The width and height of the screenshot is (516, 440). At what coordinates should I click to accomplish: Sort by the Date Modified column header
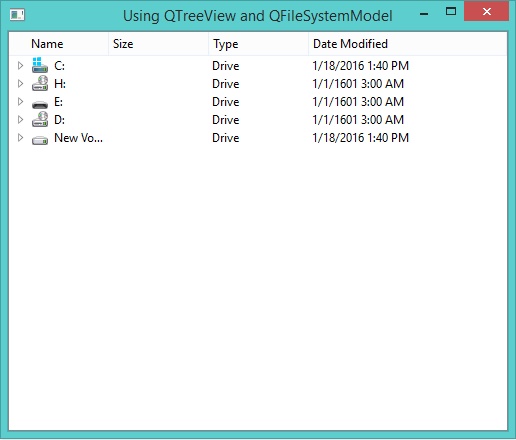pos(407,44)
